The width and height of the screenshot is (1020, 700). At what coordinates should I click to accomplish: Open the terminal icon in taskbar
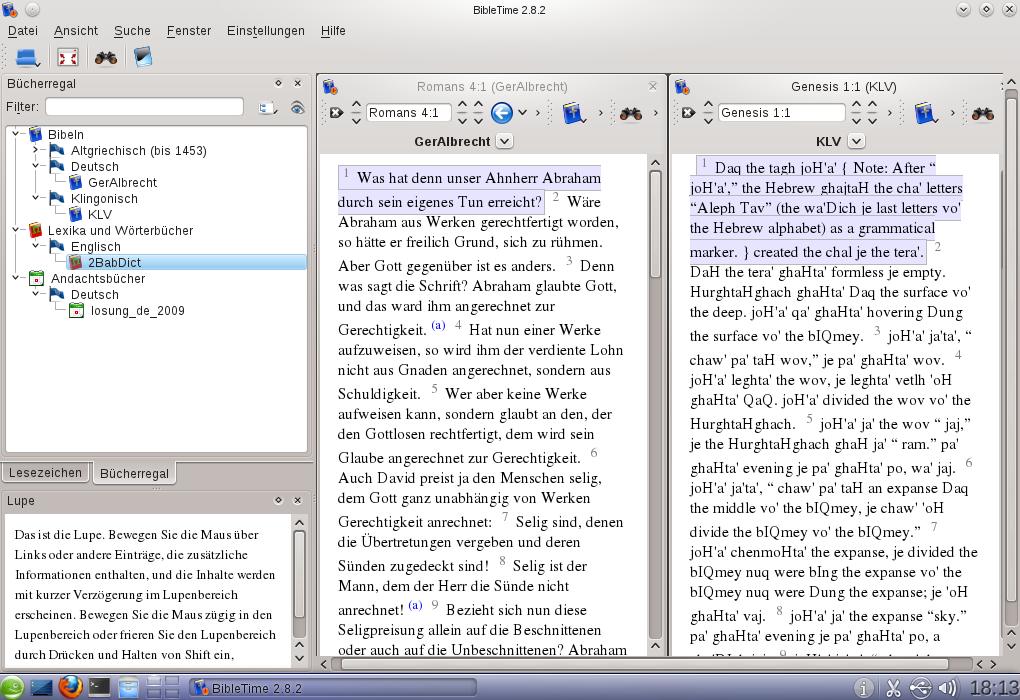[x=99, y=687]
